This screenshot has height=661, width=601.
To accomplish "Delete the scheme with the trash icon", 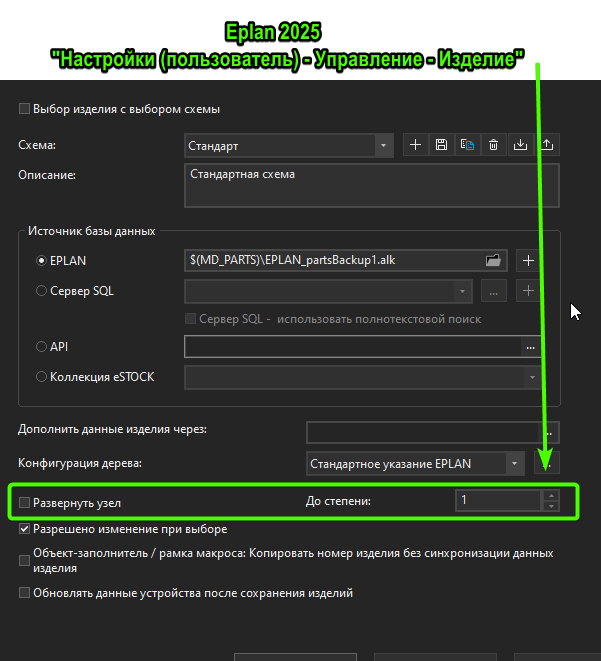I will tap(494, 145).
